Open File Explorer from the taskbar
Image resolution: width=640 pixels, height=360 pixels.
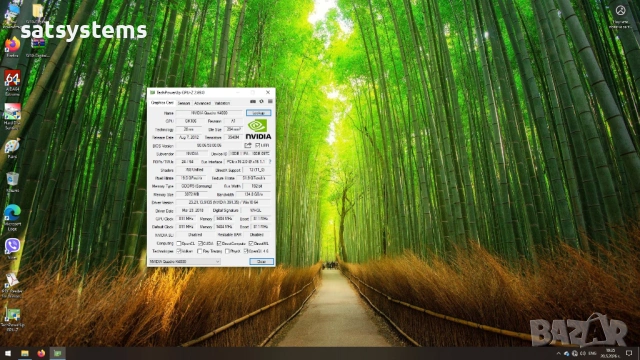coord(25,353)
